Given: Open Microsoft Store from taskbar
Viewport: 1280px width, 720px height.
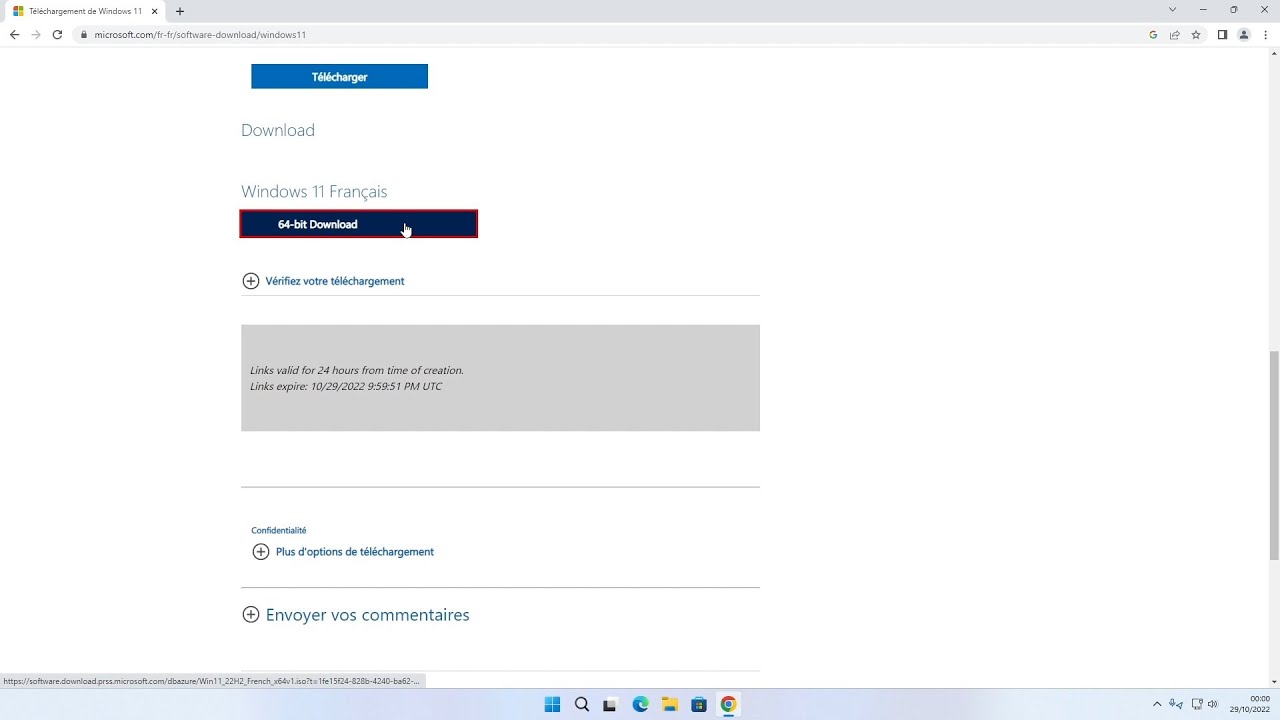Looking at the screenshot, I should [699, 704].
